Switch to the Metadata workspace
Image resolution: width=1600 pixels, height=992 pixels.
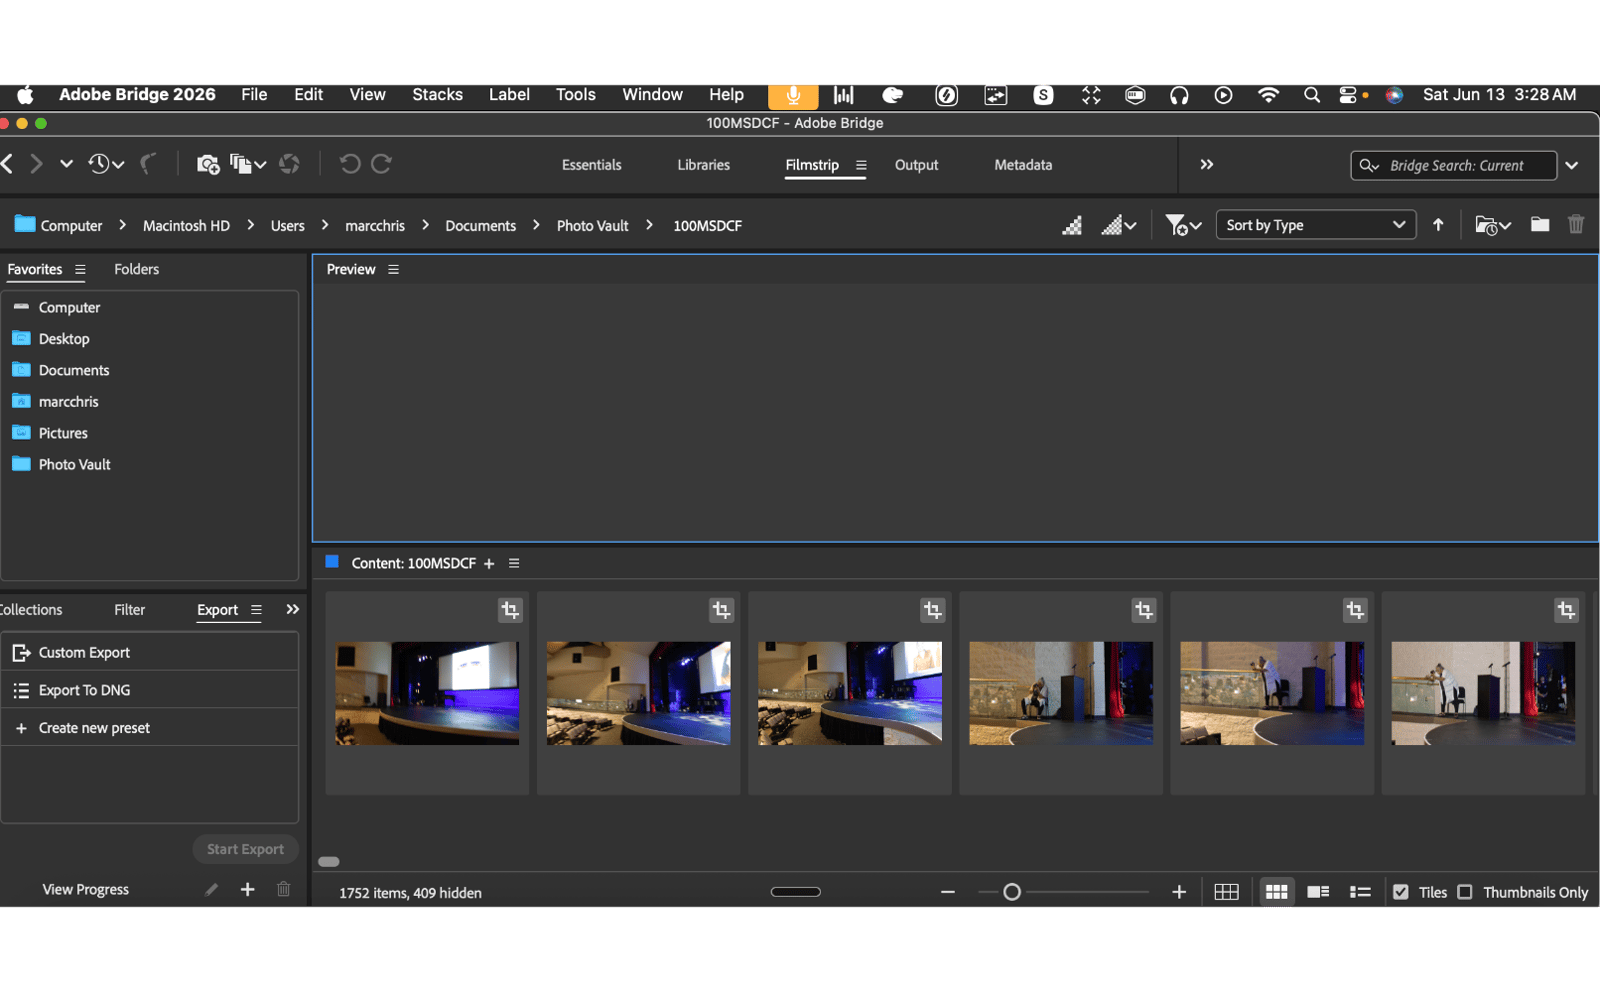click(x=1023, y=165)
